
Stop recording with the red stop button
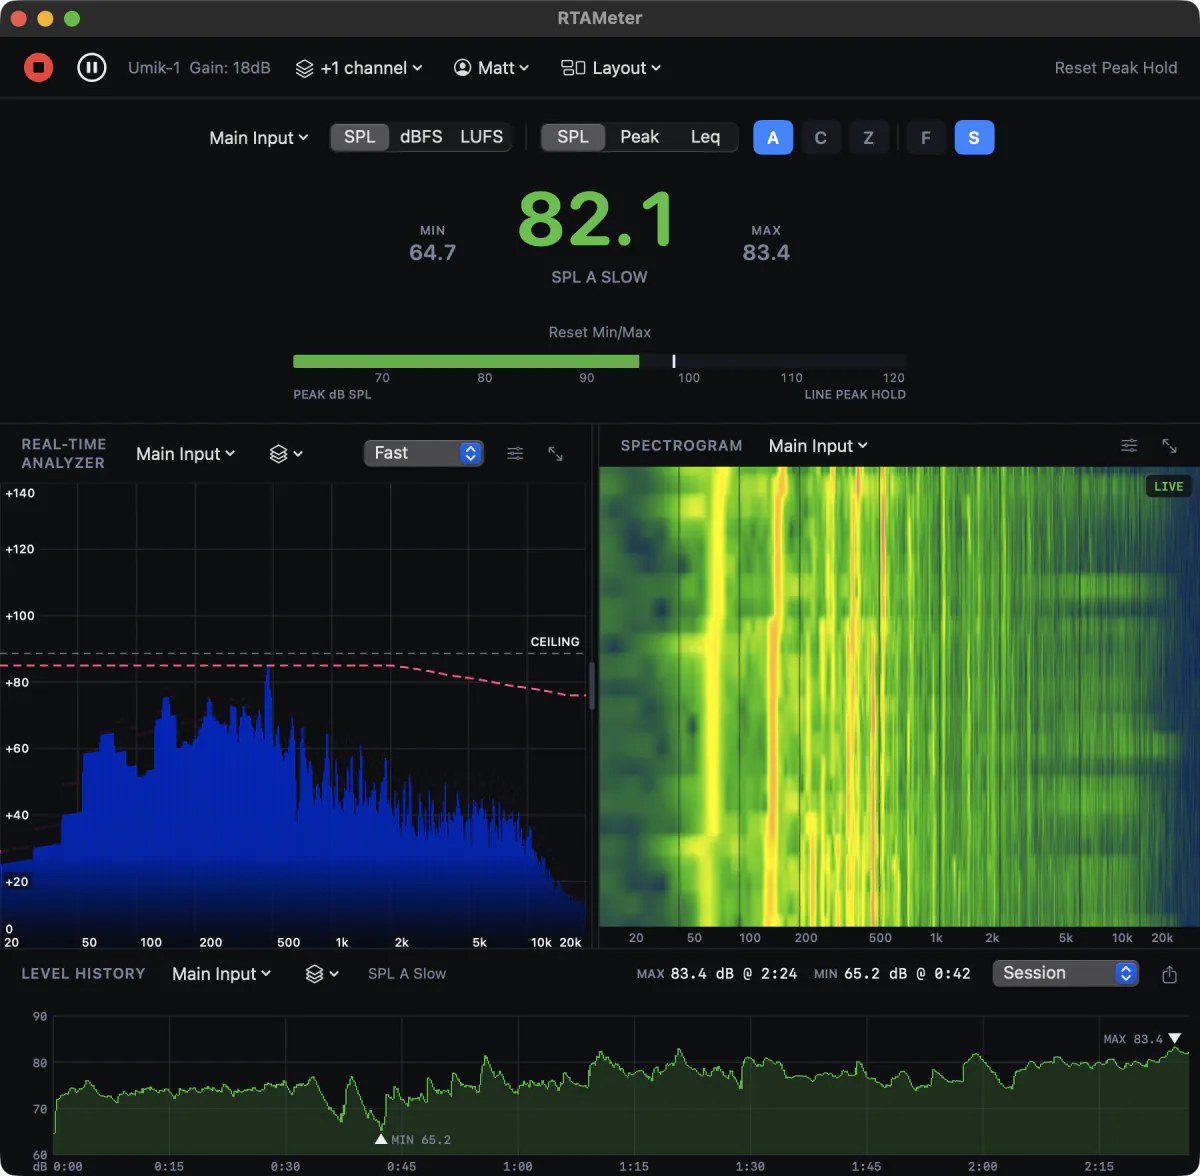pos(39,68)
